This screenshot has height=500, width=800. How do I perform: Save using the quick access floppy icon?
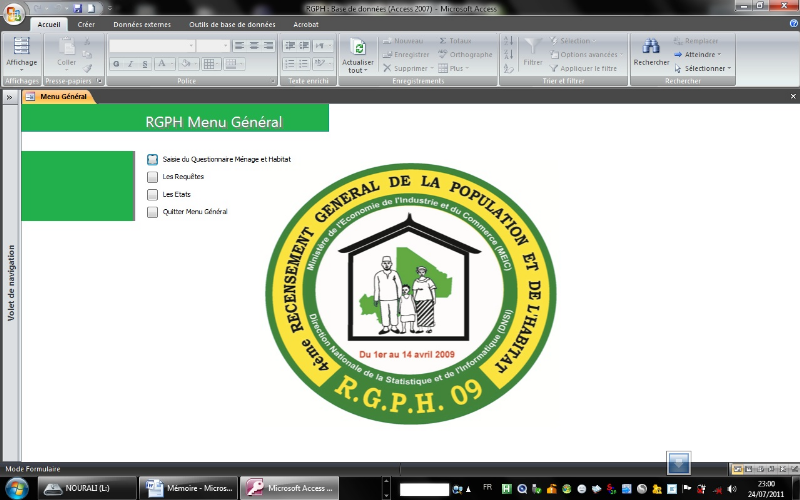pyautogui.click(x=78, y=8)
